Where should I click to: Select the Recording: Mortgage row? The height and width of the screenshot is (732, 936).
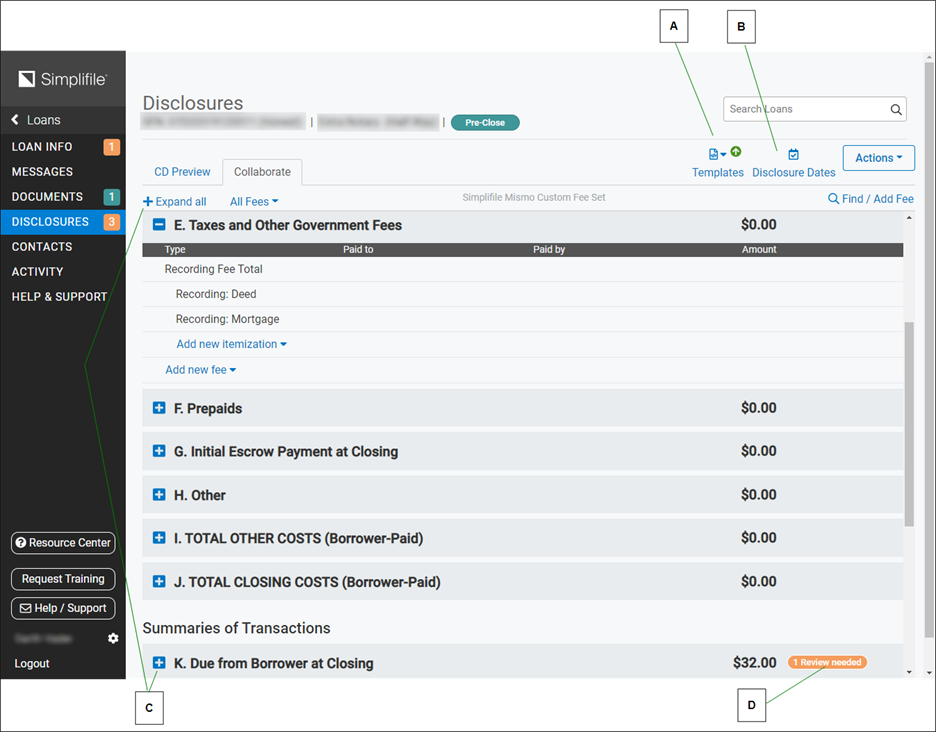pyautogui.click(x=522, y=319)
